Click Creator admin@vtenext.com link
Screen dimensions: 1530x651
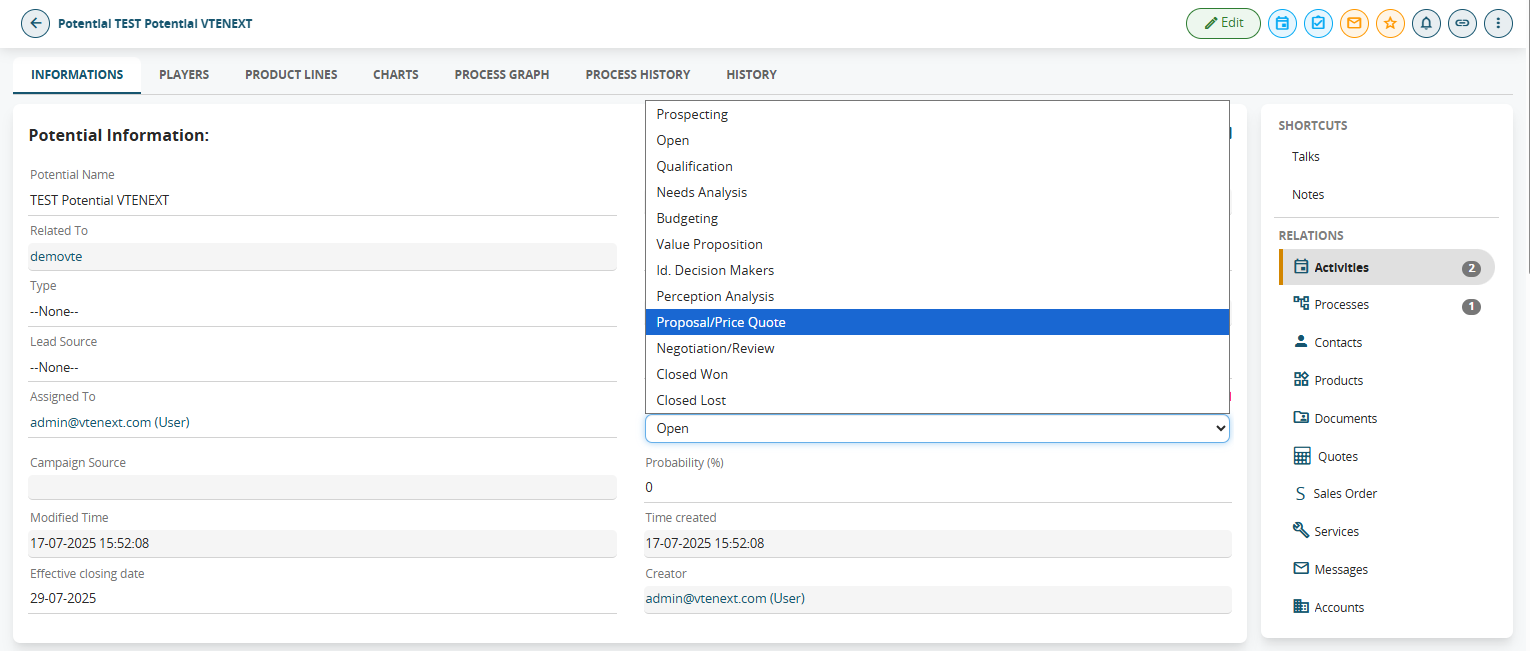point(725,599)
